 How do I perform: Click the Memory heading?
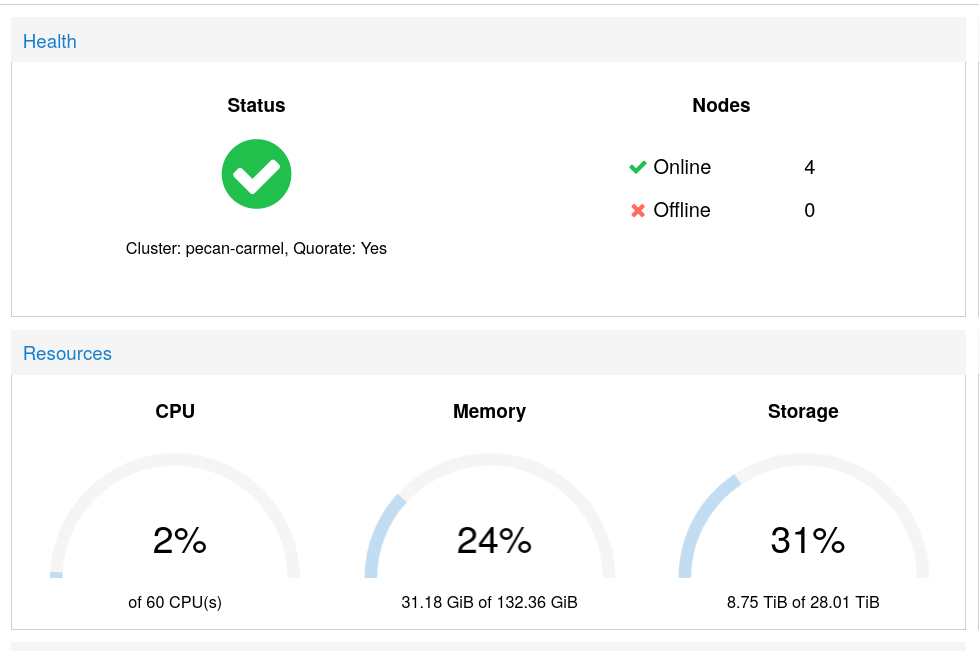tap(490, 411)
